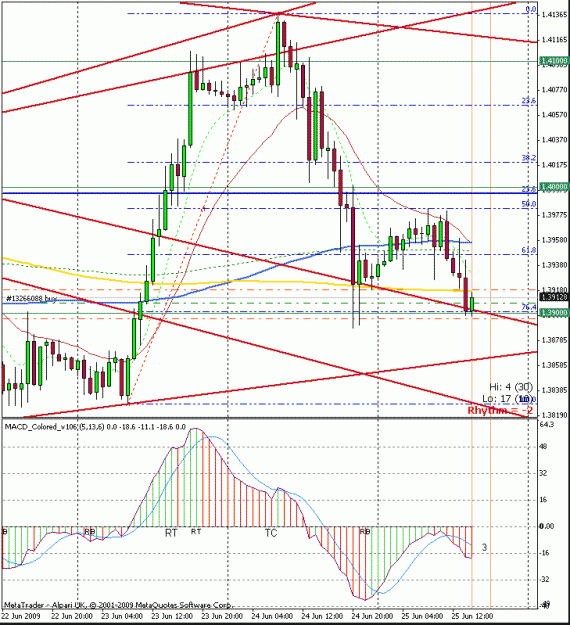This screenshot has width=570, height=625.
Task: Click the 24 Jun 04:00 time label
Action: (x=273, y=616)
